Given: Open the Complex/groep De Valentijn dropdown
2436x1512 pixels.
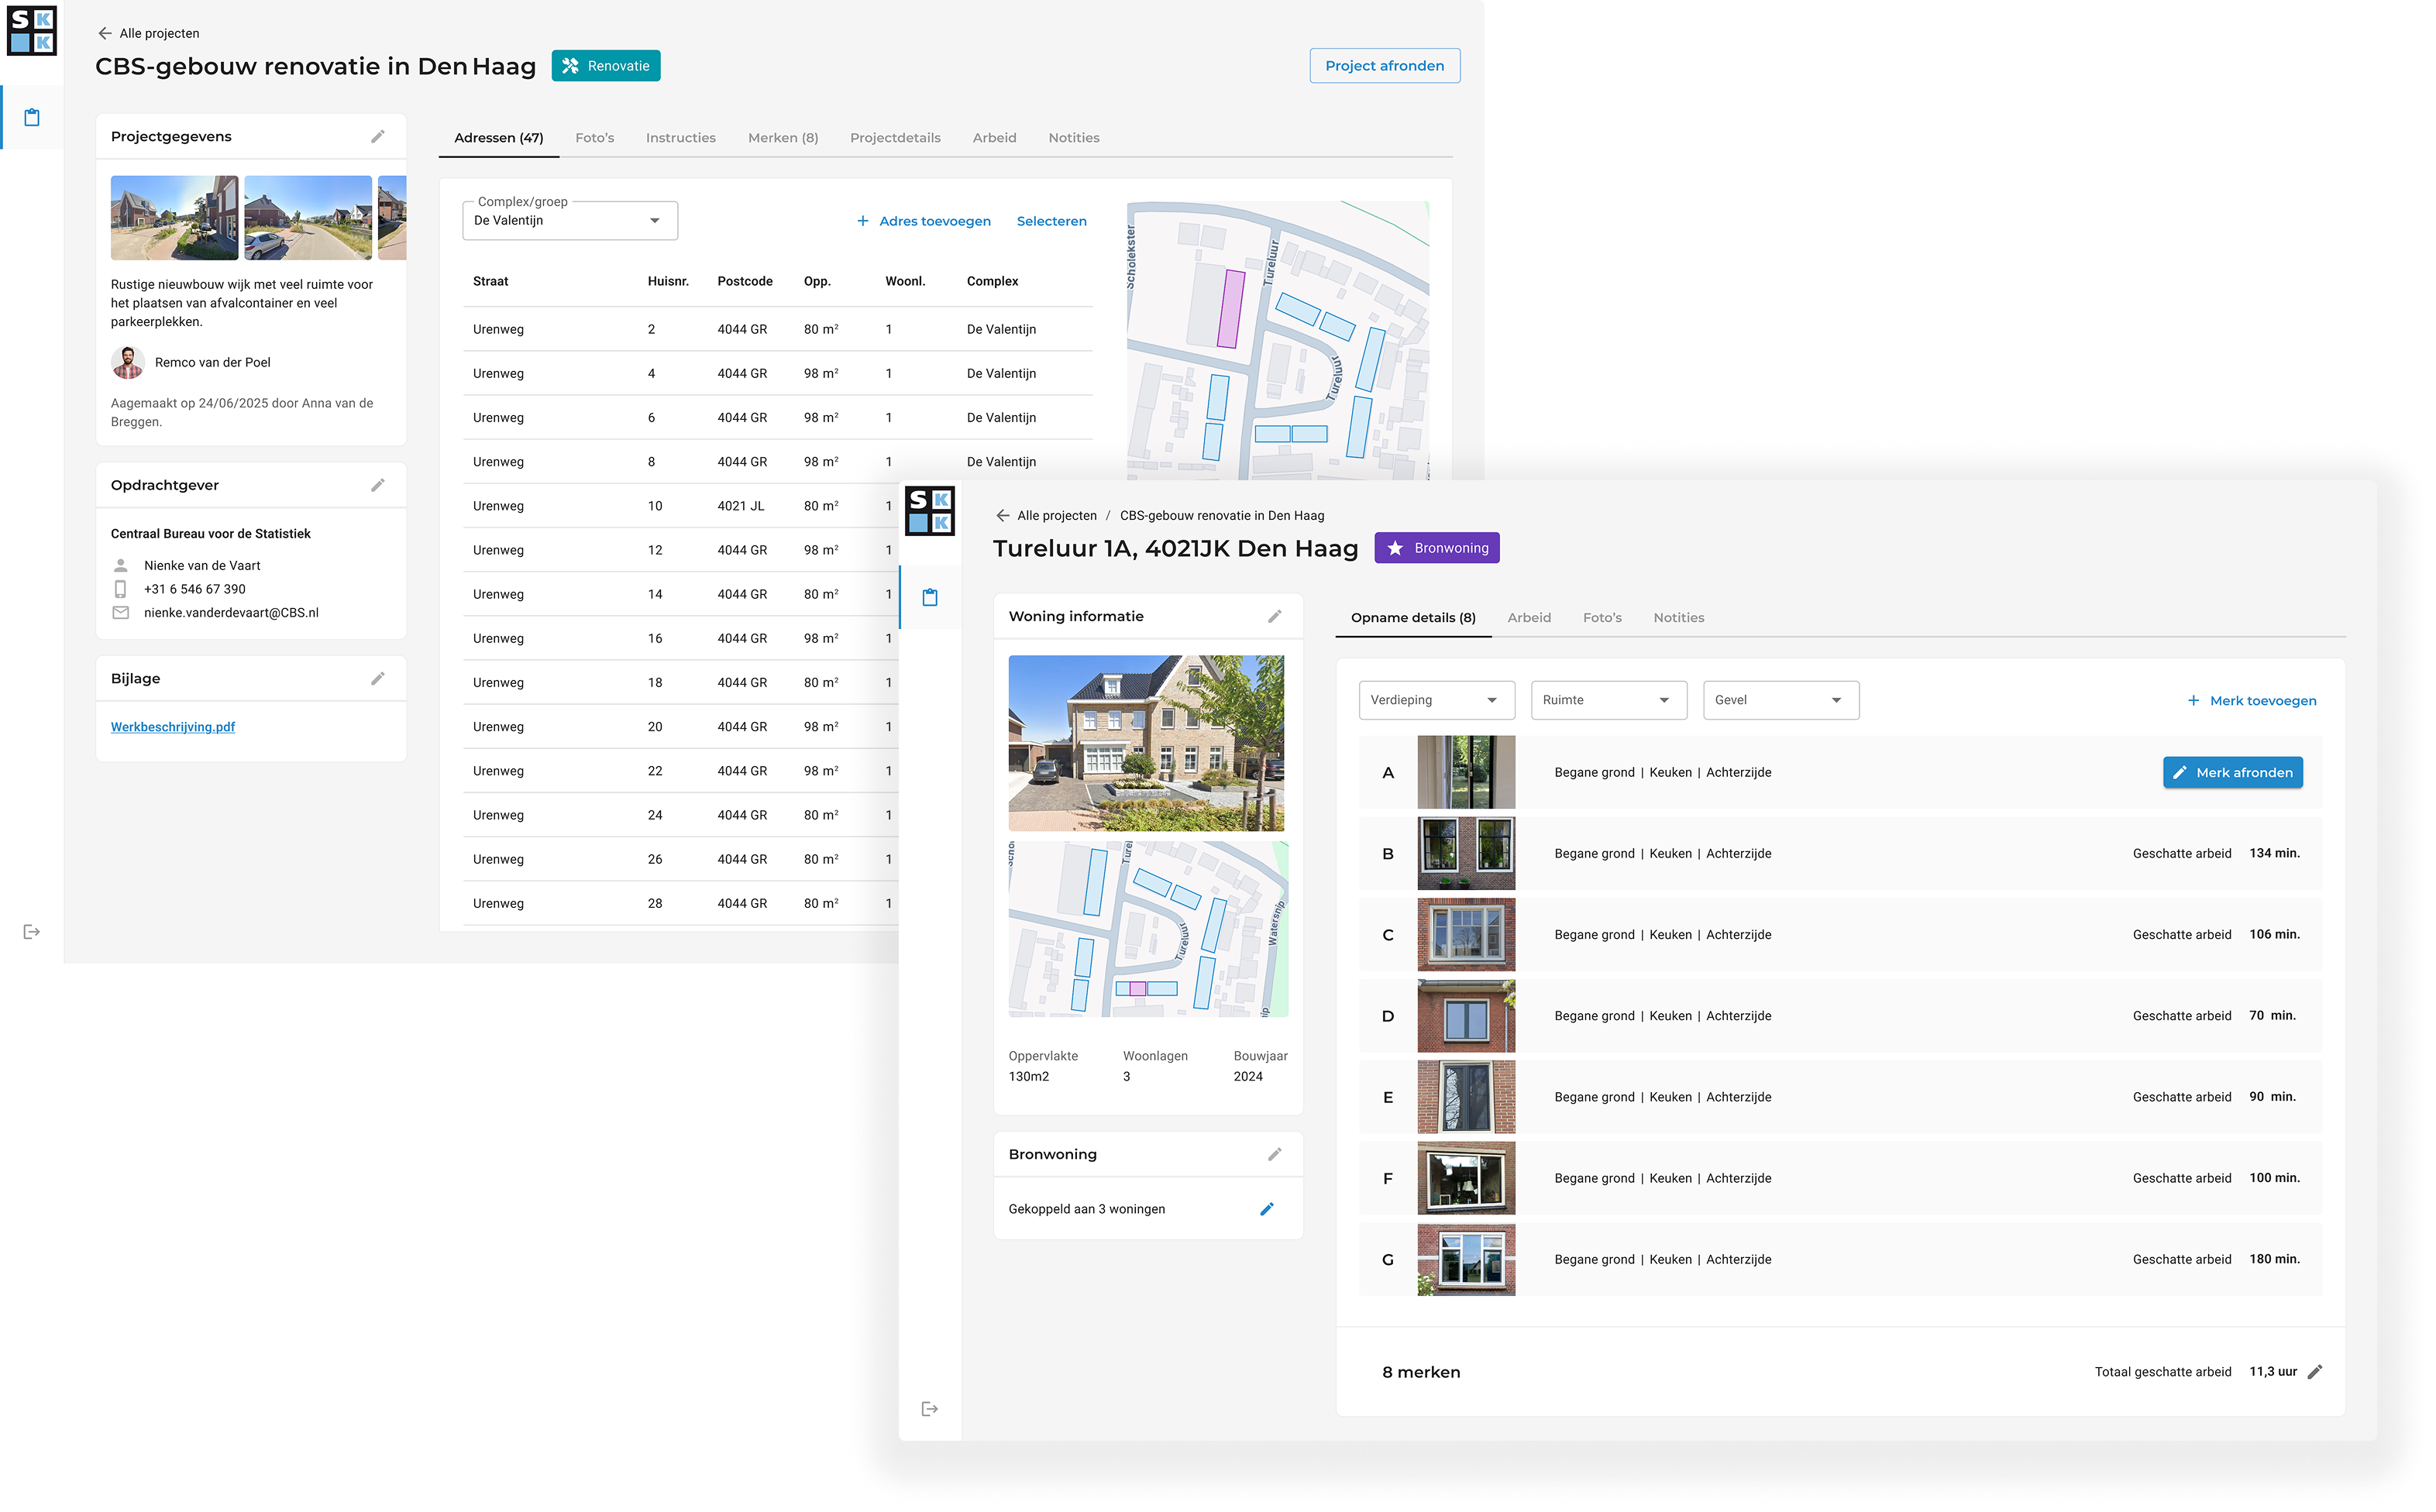Looking at the screenshot, I should tap(569, 221).
